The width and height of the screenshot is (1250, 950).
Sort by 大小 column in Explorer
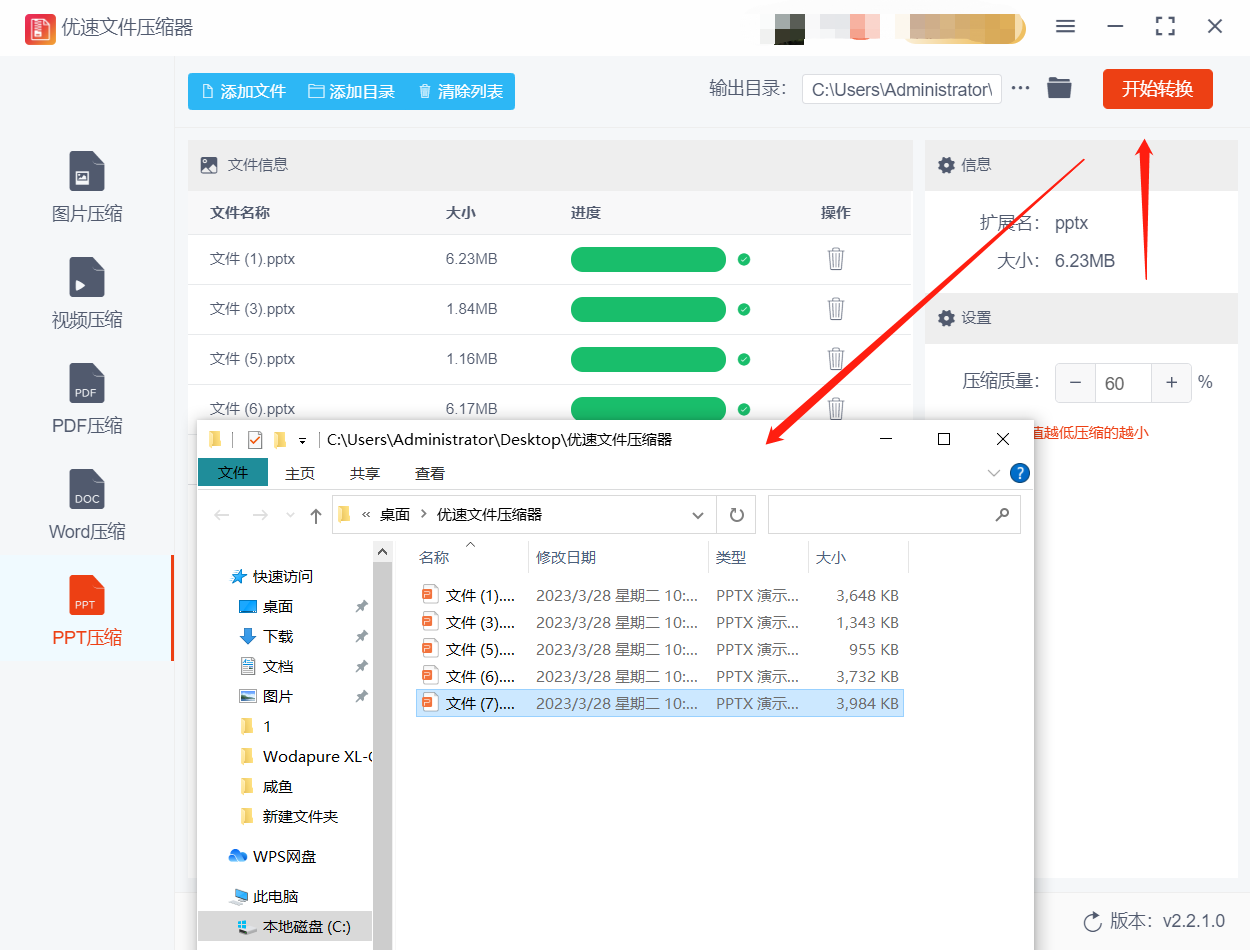click(858, 557)
